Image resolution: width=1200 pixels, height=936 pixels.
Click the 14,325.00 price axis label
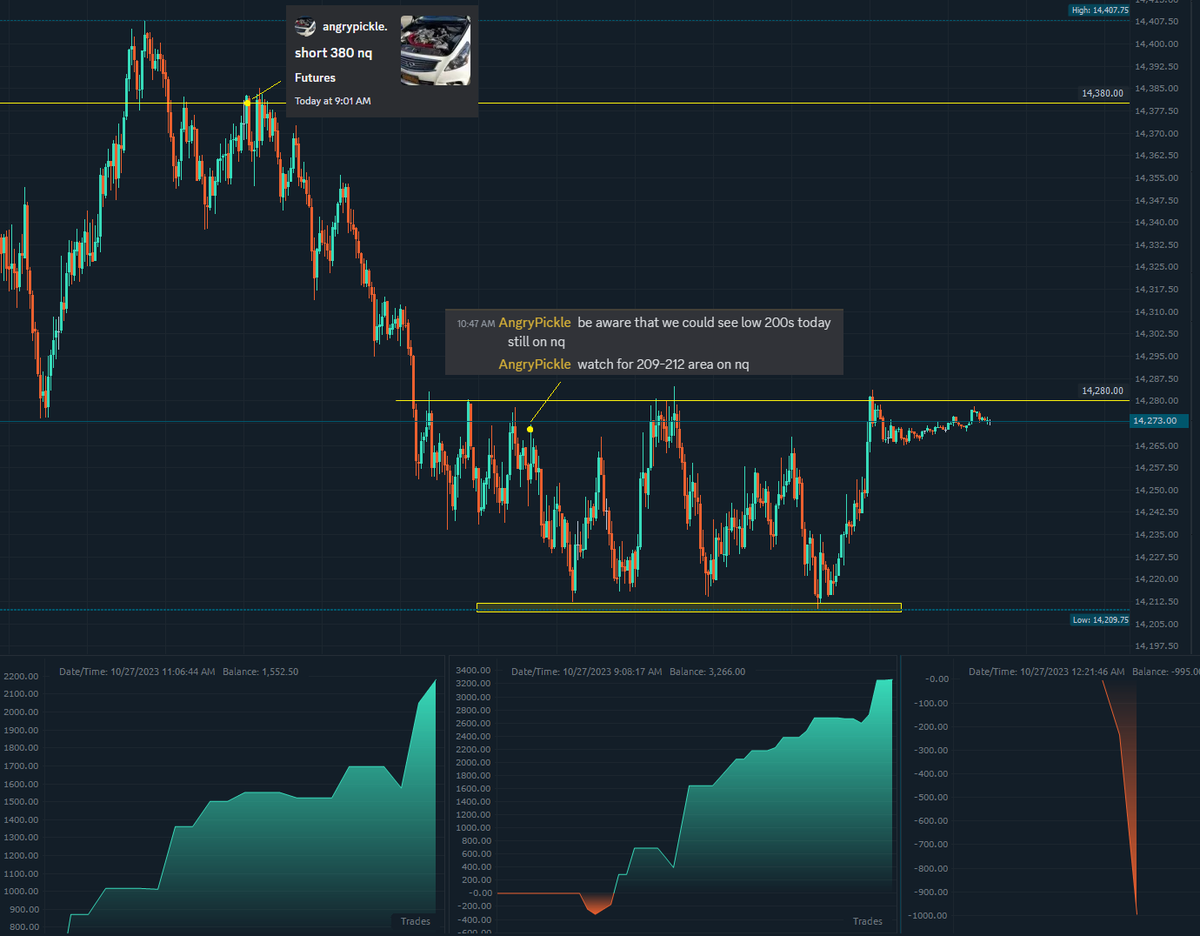[1155, 267]
